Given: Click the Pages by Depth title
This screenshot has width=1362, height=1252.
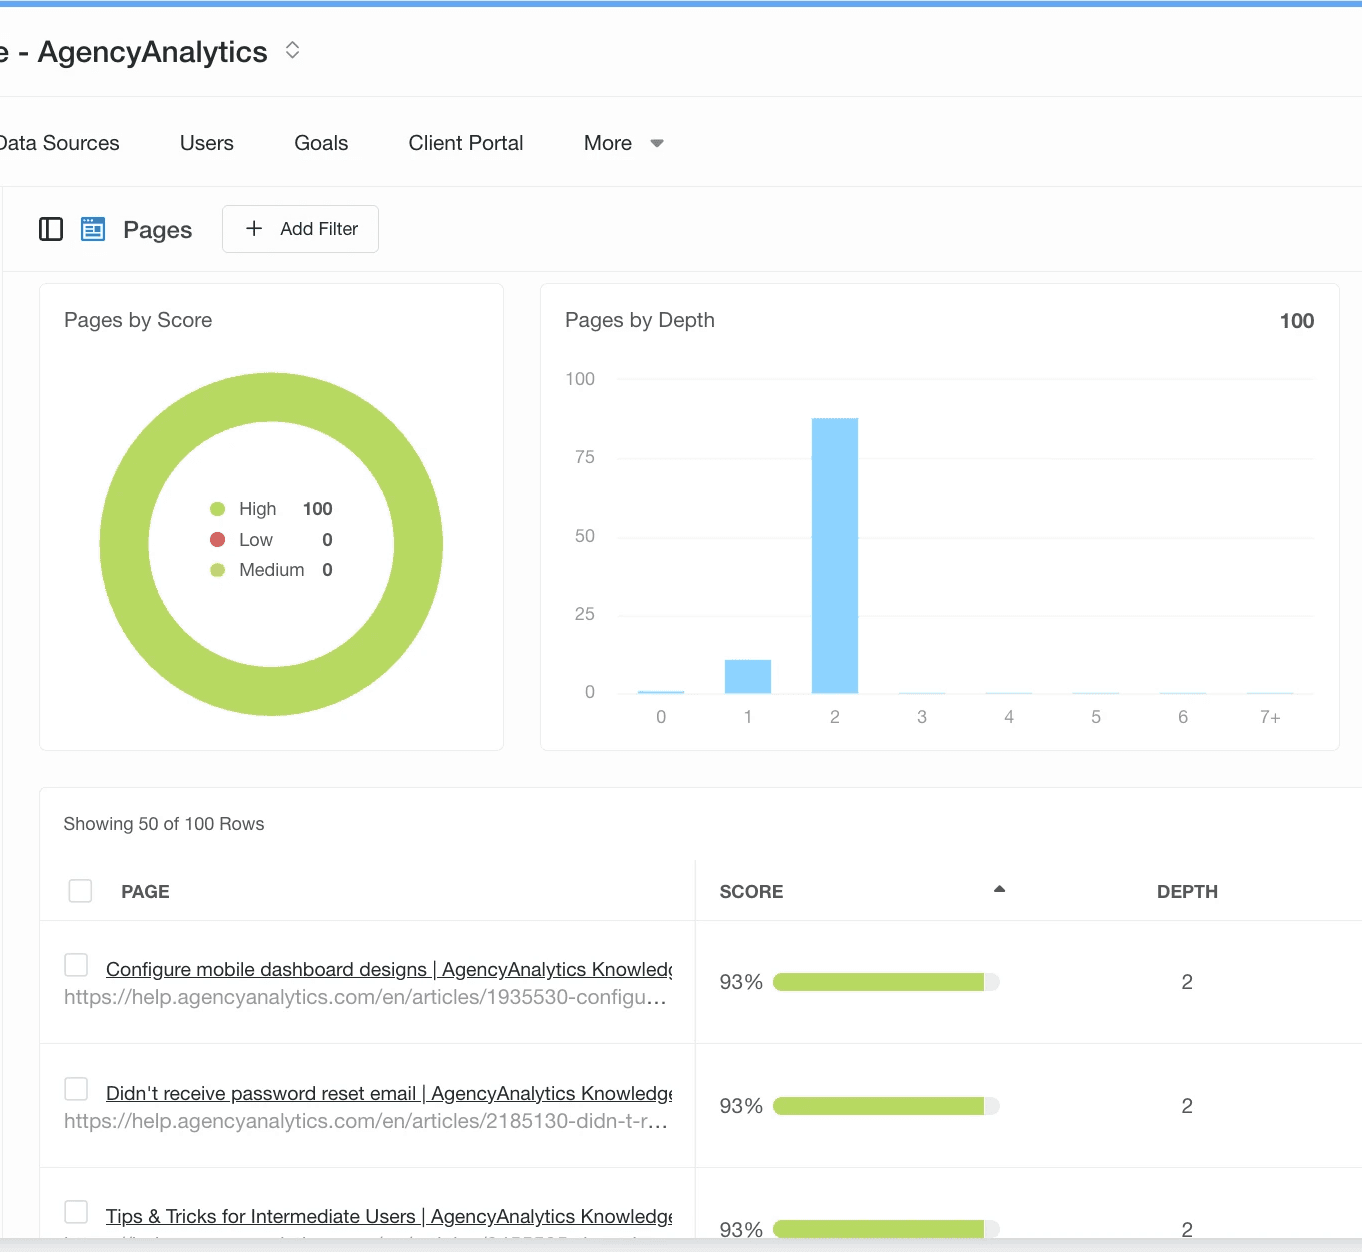Looking at the screenshot, I should pyautogui.click(x=640, y=320).
